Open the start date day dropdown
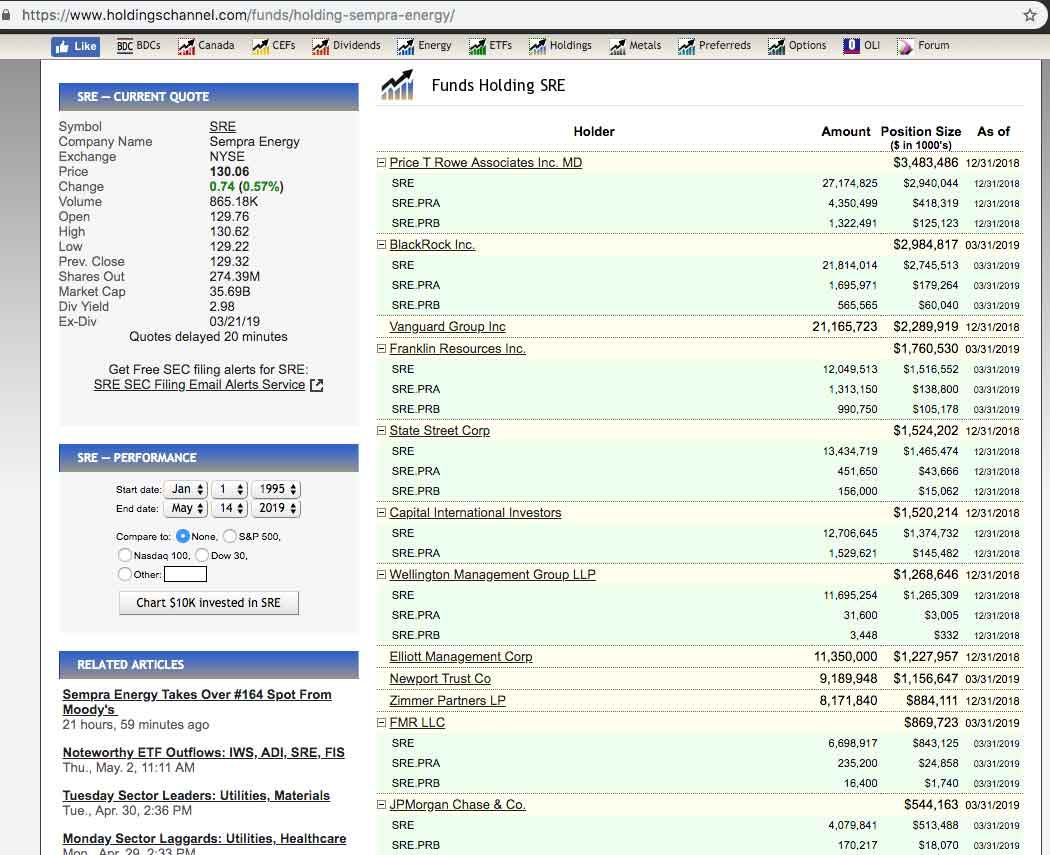The width and height of the screenshot is (1050, 855). (x=230, y=489)
